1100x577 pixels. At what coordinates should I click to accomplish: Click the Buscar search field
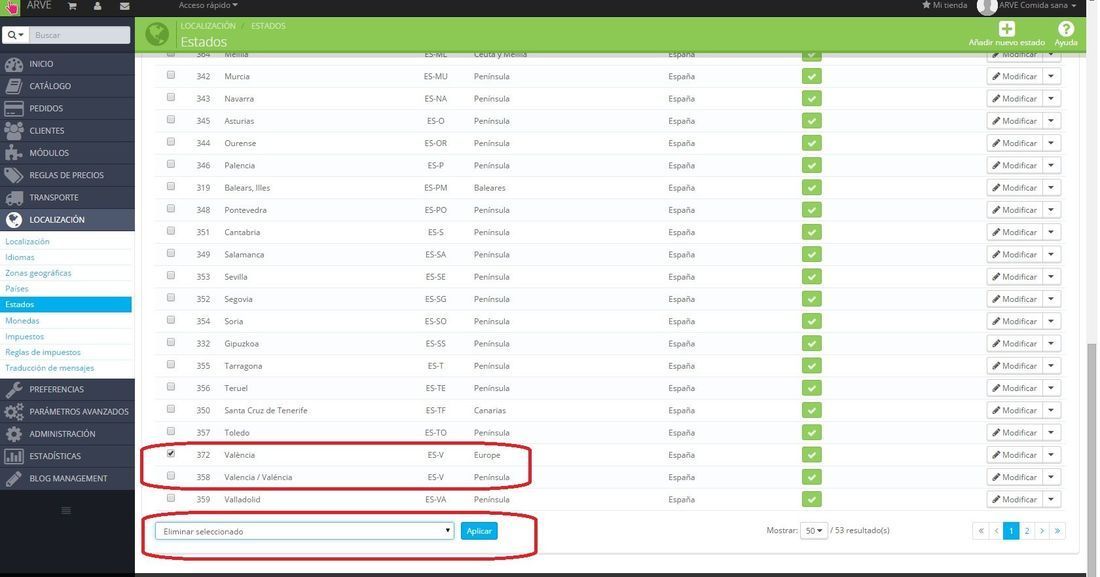(79, 35)
